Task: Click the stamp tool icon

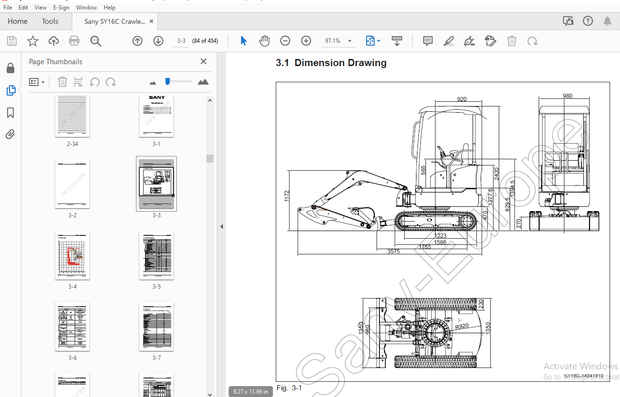Action: tap(490, 41)
